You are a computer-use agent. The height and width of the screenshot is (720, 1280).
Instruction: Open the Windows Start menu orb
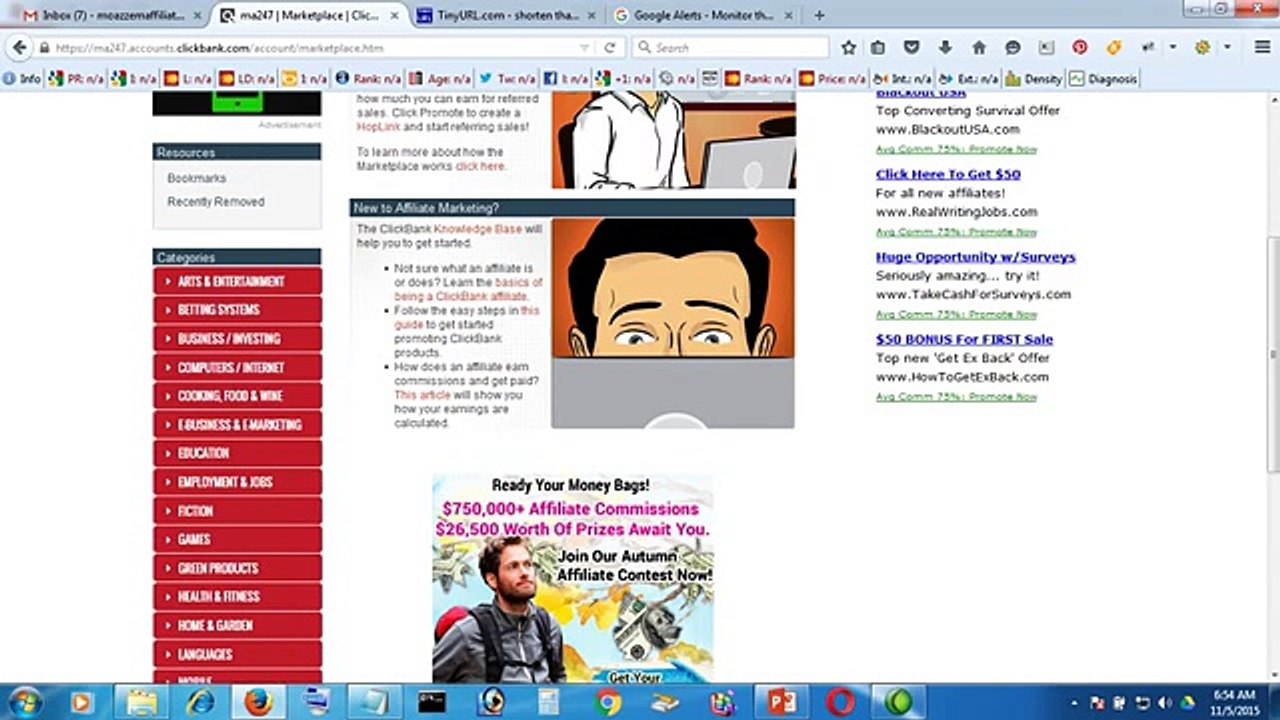click(25, 702)
